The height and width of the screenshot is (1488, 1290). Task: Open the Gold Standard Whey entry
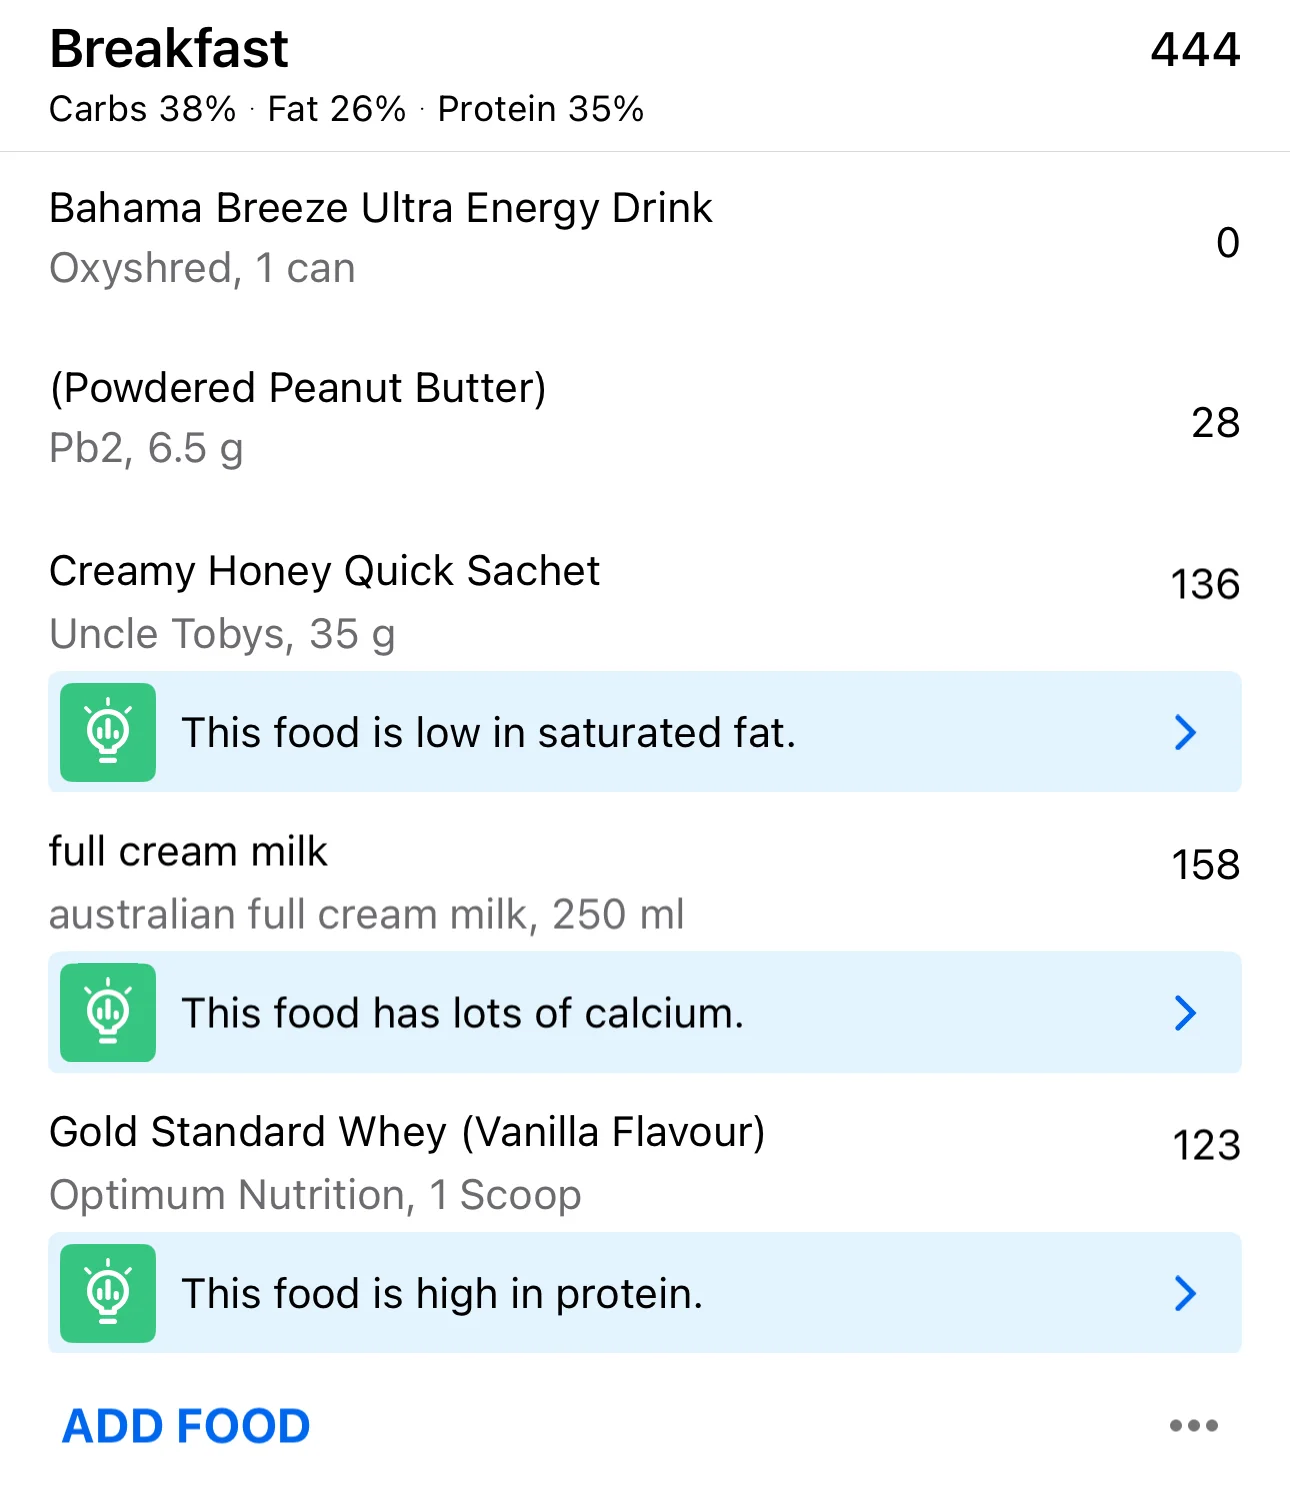pos(406,1161)
